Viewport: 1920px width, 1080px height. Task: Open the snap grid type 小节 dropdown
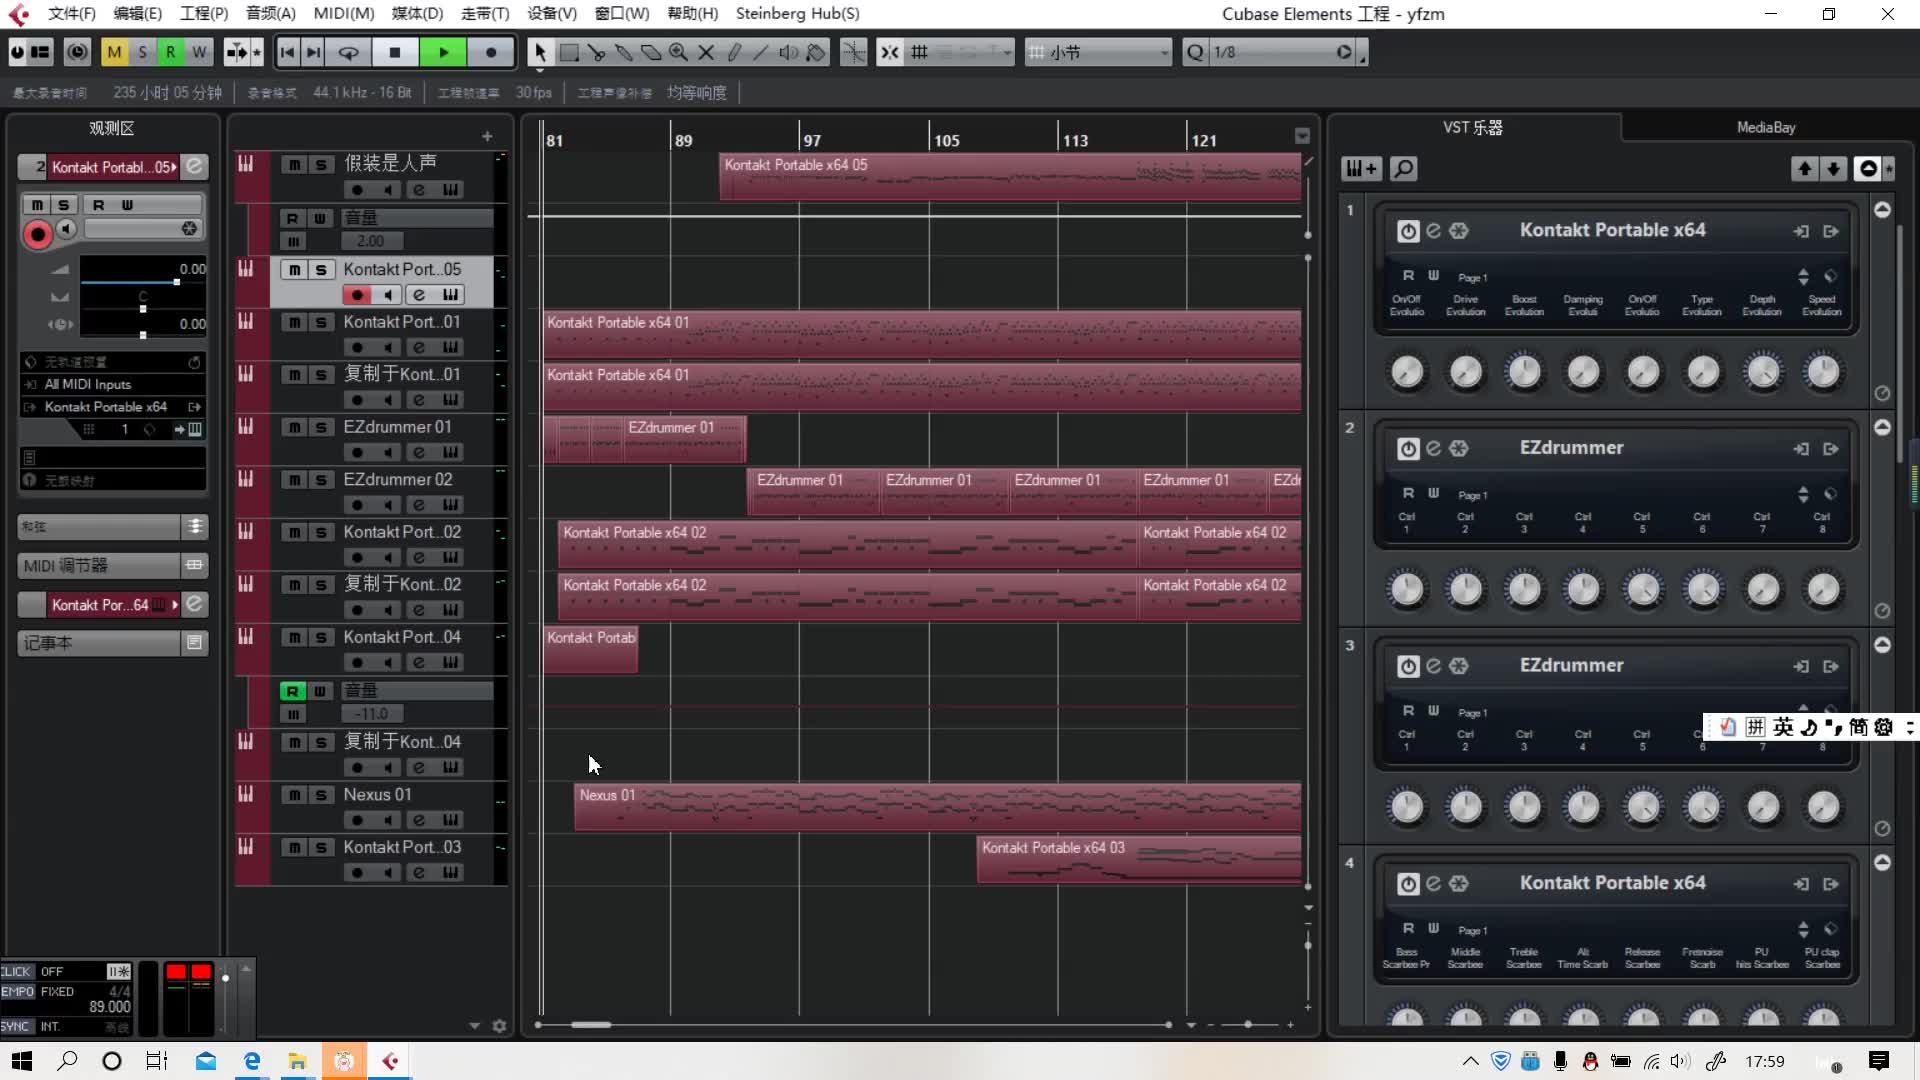pyautogui.click(x=1098, y=52)
